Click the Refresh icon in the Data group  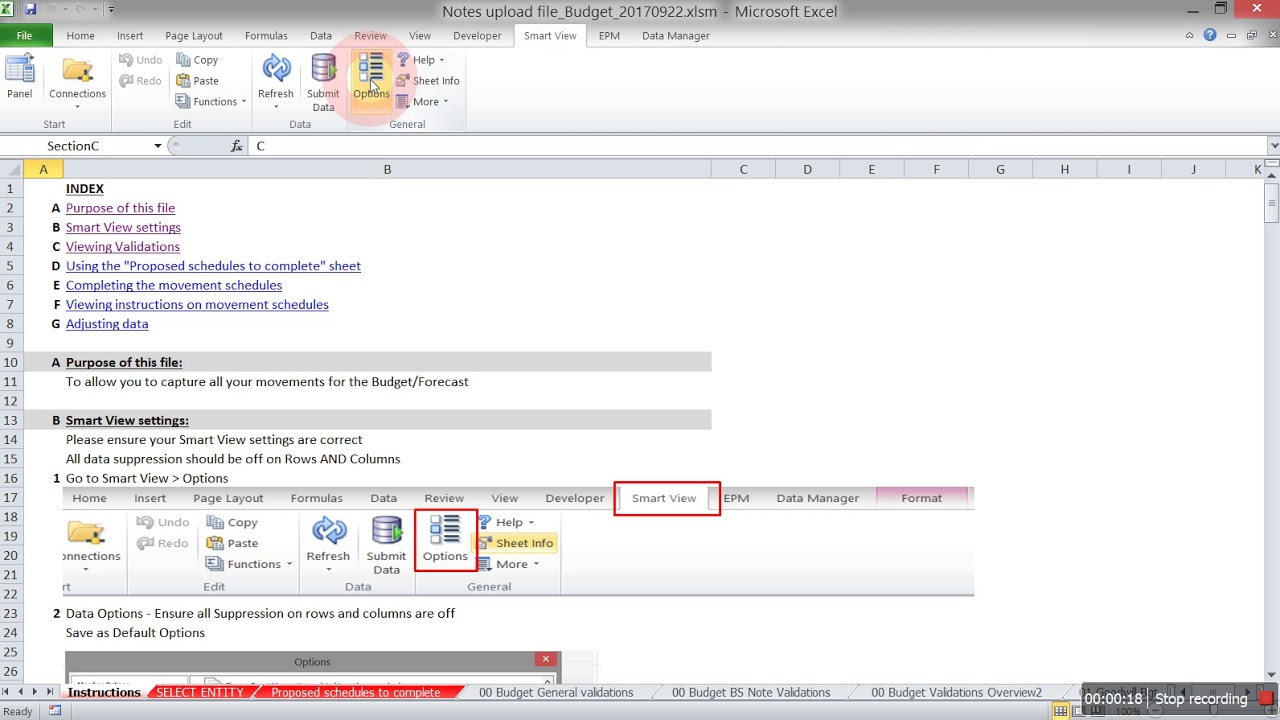pyautogui.click(x=276, y=70)
